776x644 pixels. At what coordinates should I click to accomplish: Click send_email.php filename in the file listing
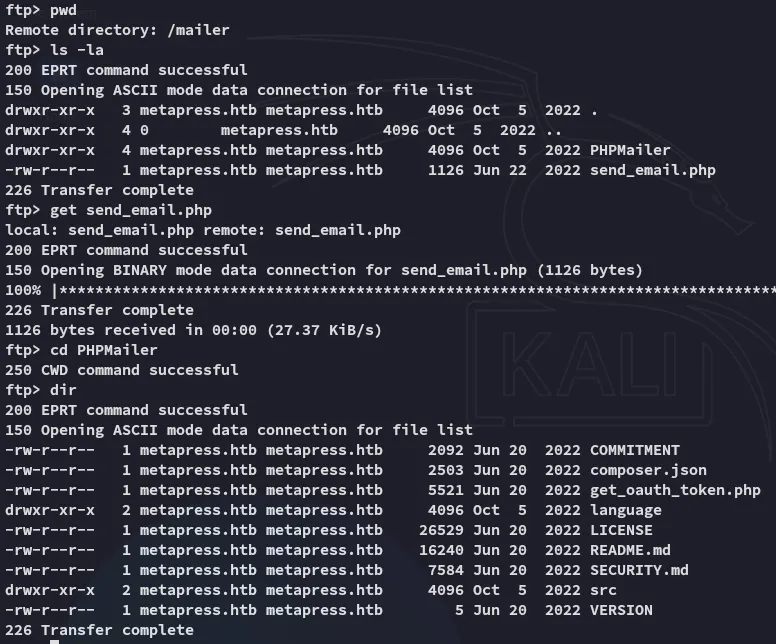652,170
